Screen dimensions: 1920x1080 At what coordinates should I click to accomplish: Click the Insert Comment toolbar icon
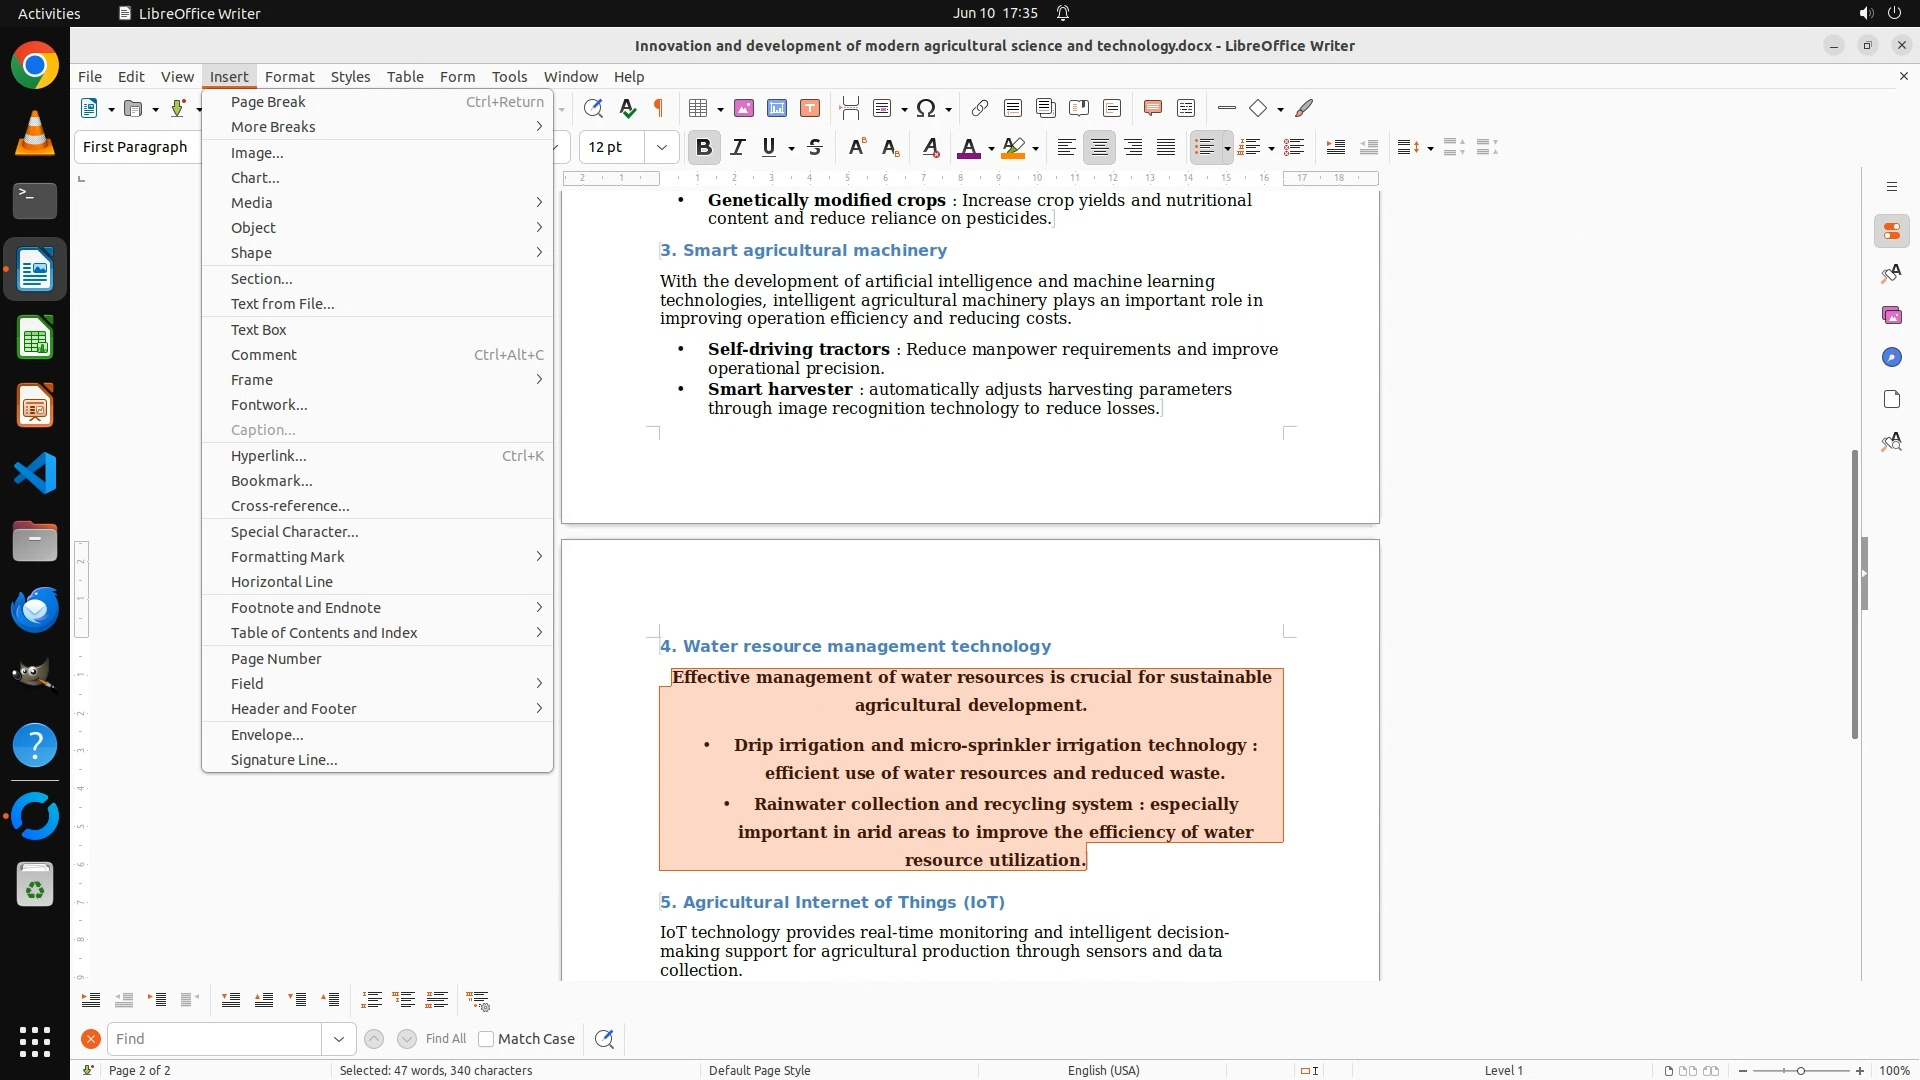pos(1153,108)
